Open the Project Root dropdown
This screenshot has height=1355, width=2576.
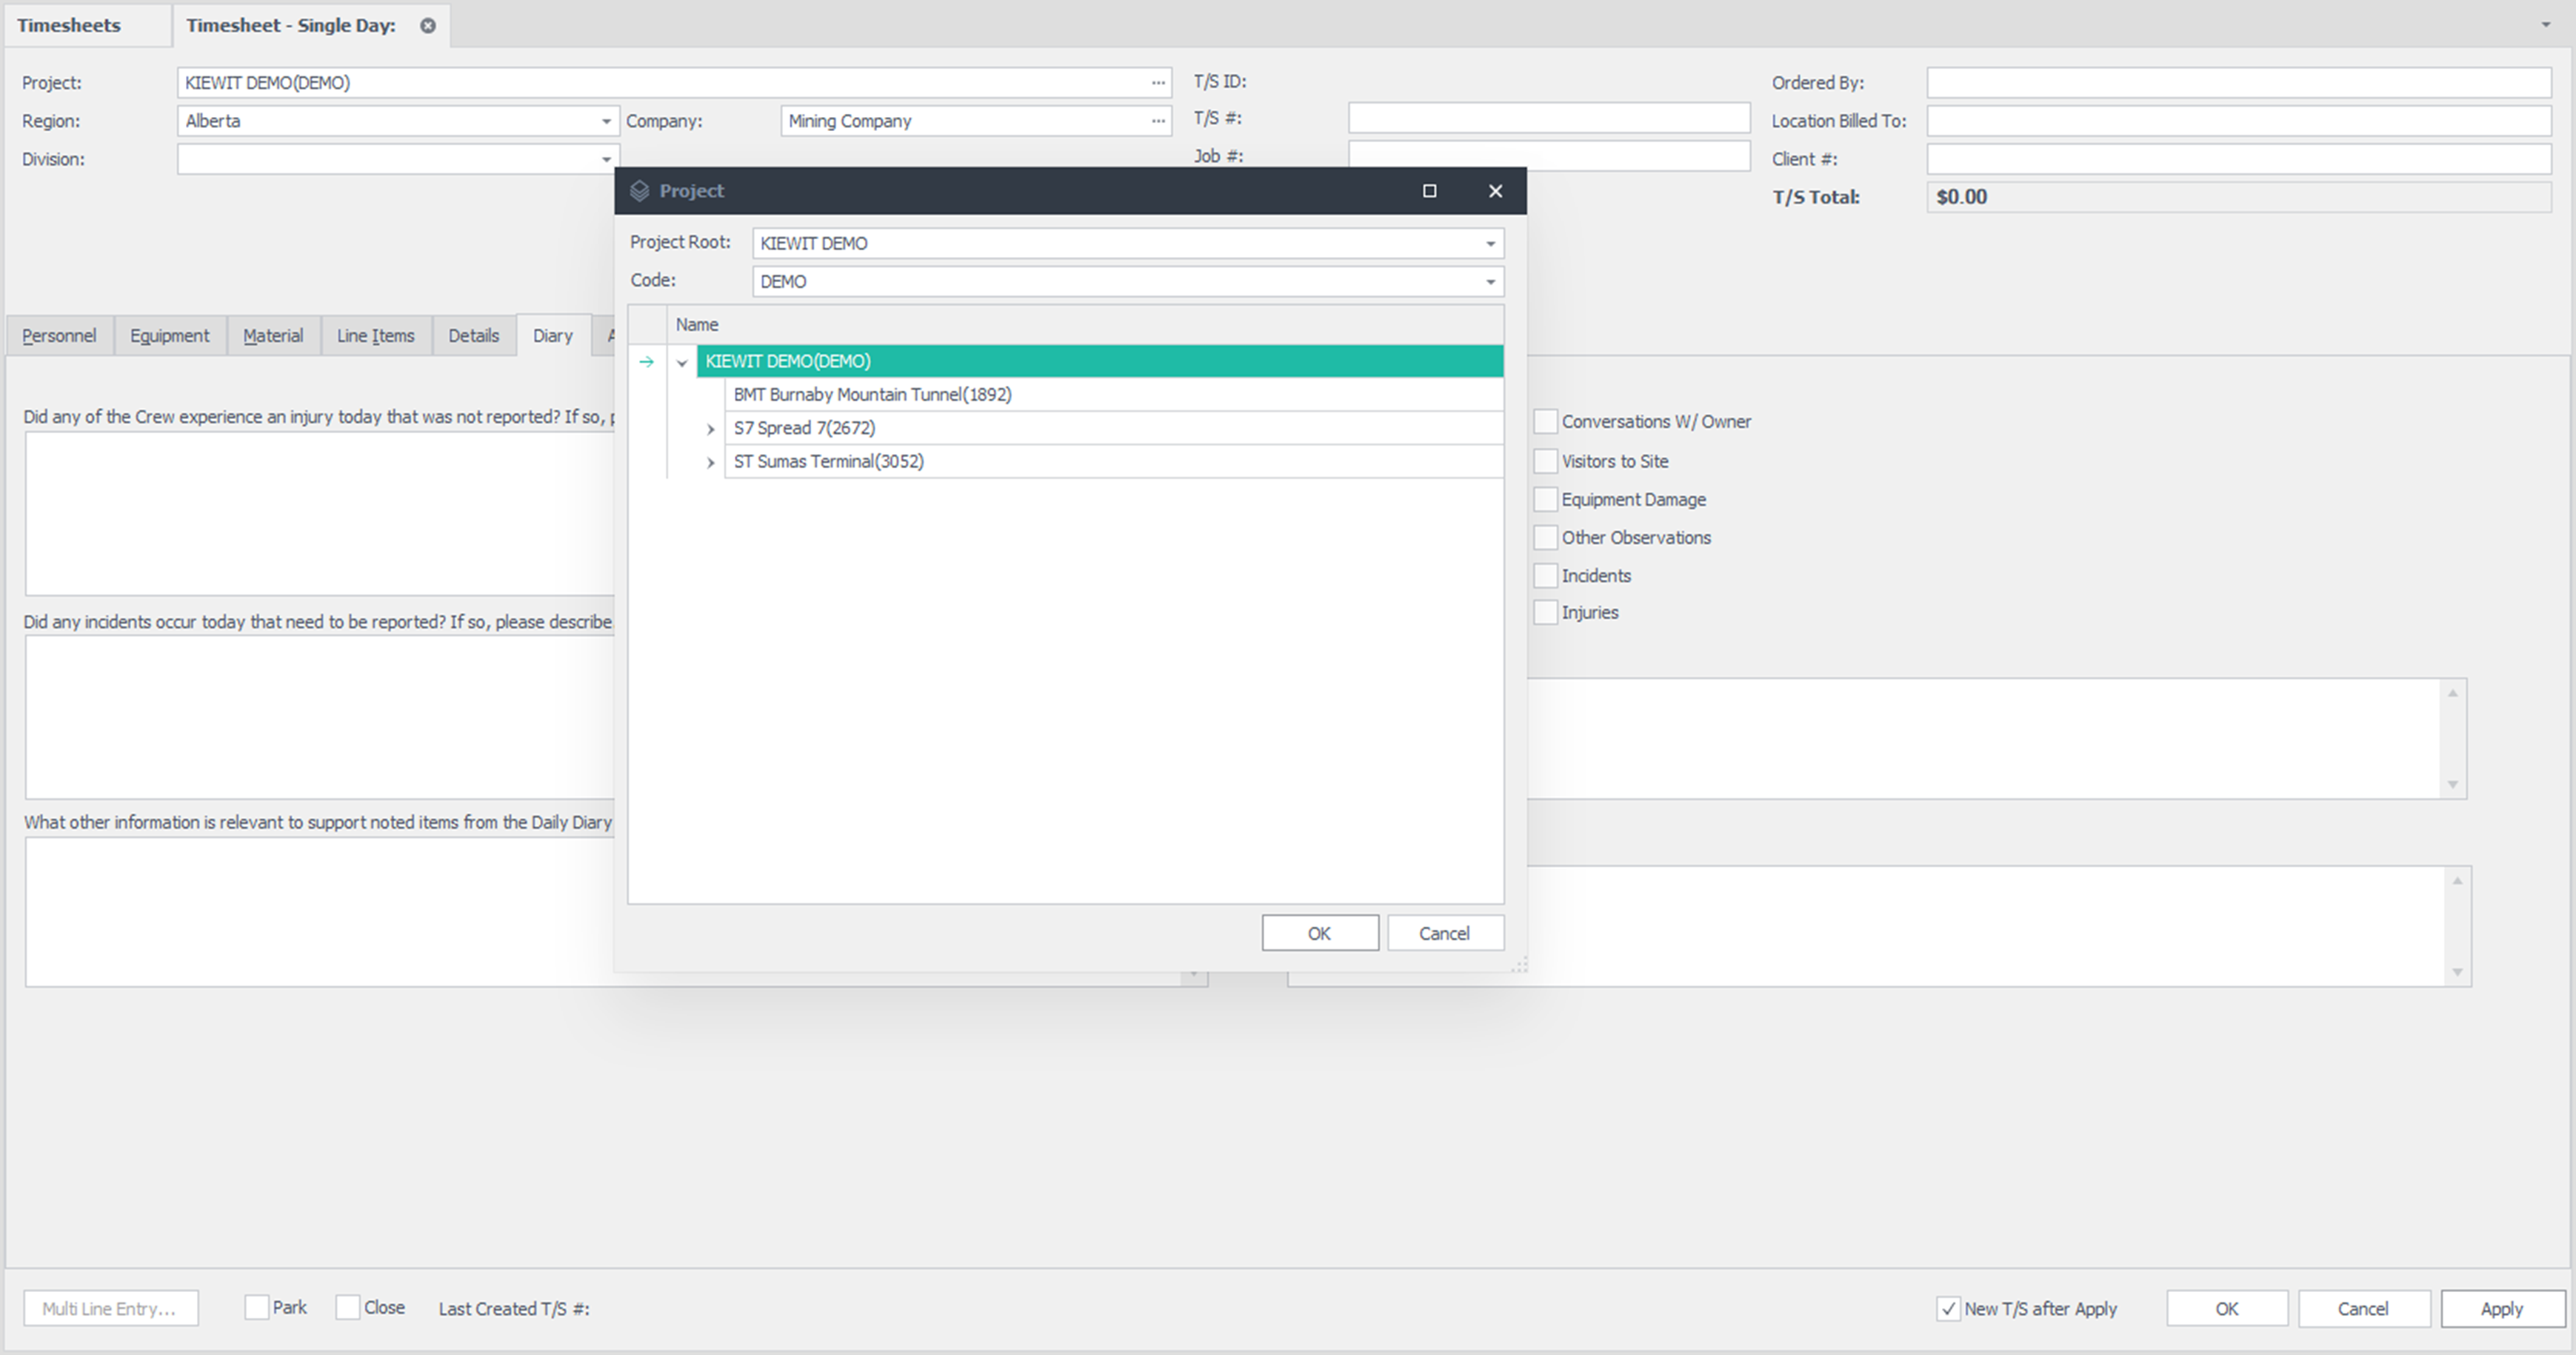pyautogui.click(x=1490, y=244)
